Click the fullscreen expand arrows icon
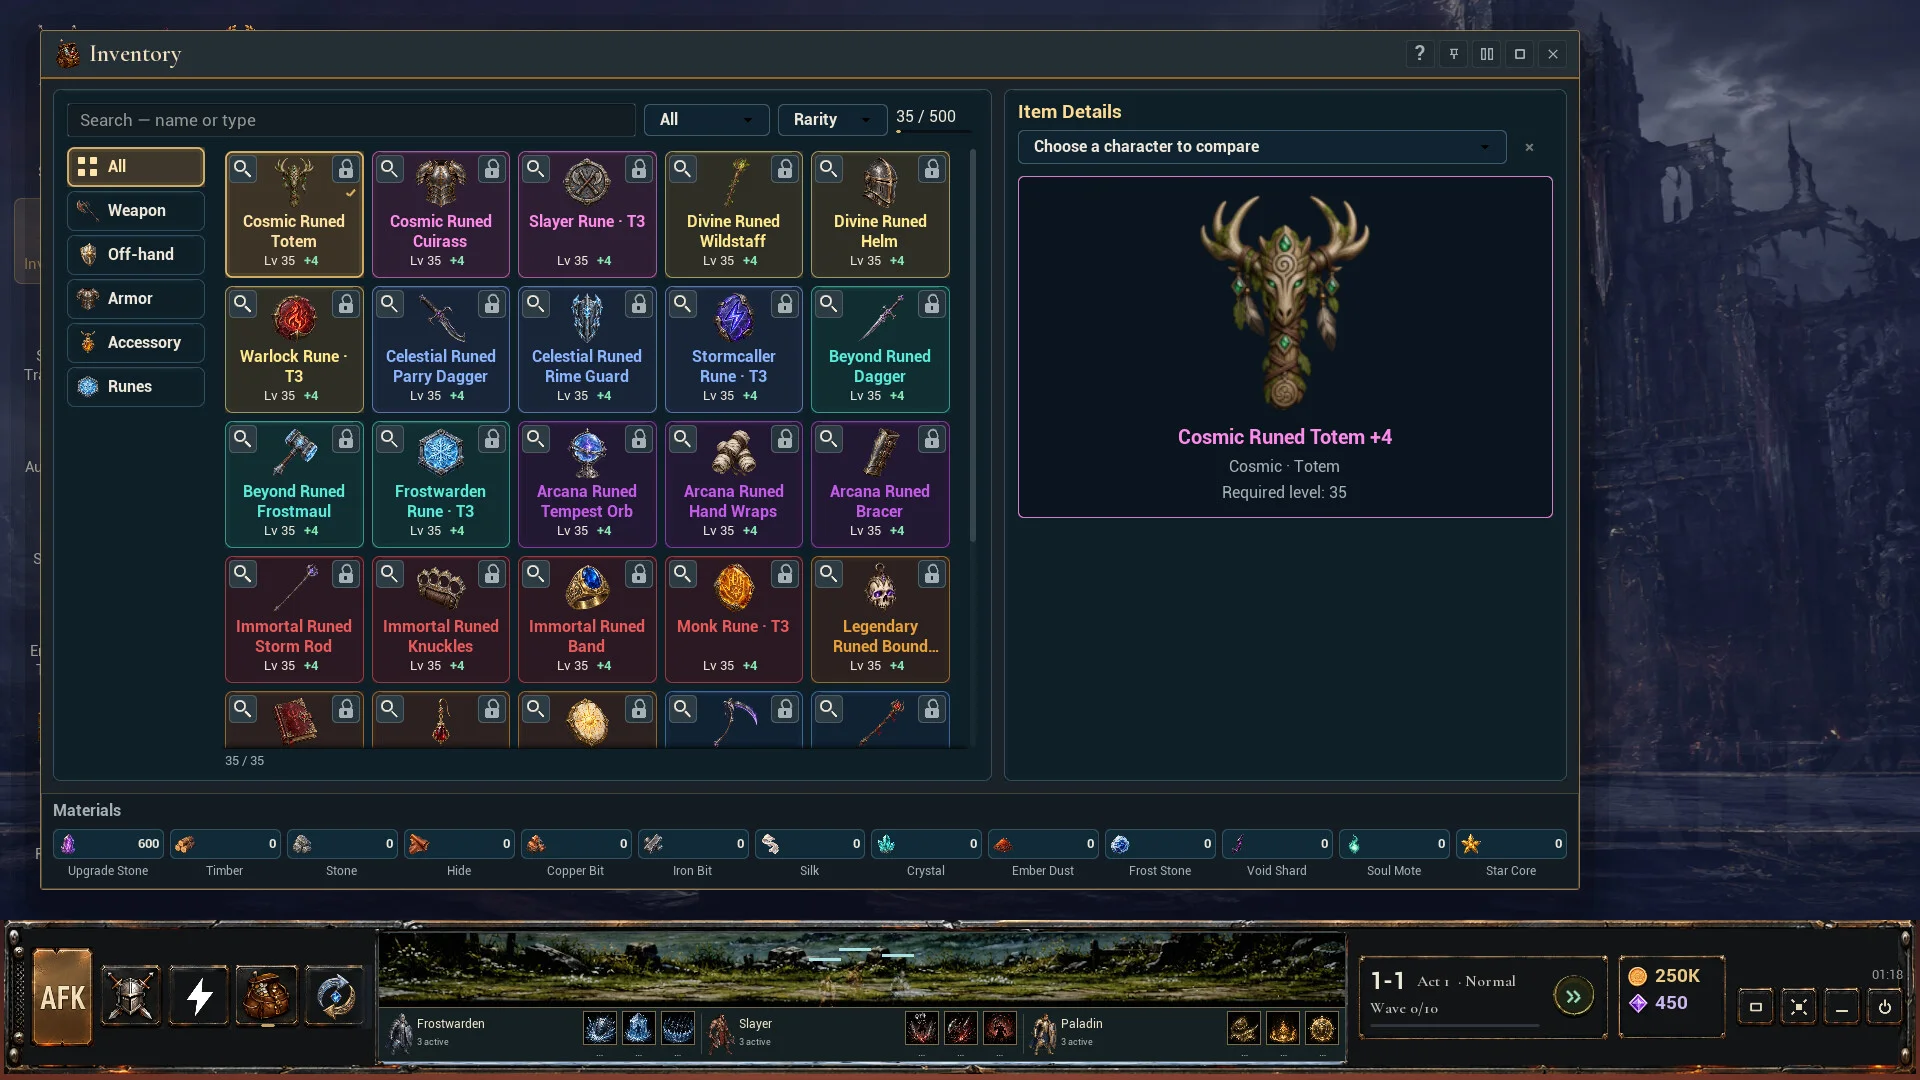 point(1799,1007)
